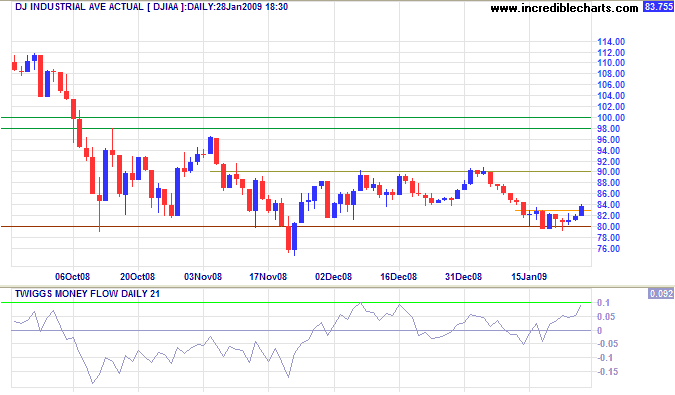Viewport: 675px width, 395px height.
Task: Click the short orange trendline near 83.00
Action: coord(553,210)
